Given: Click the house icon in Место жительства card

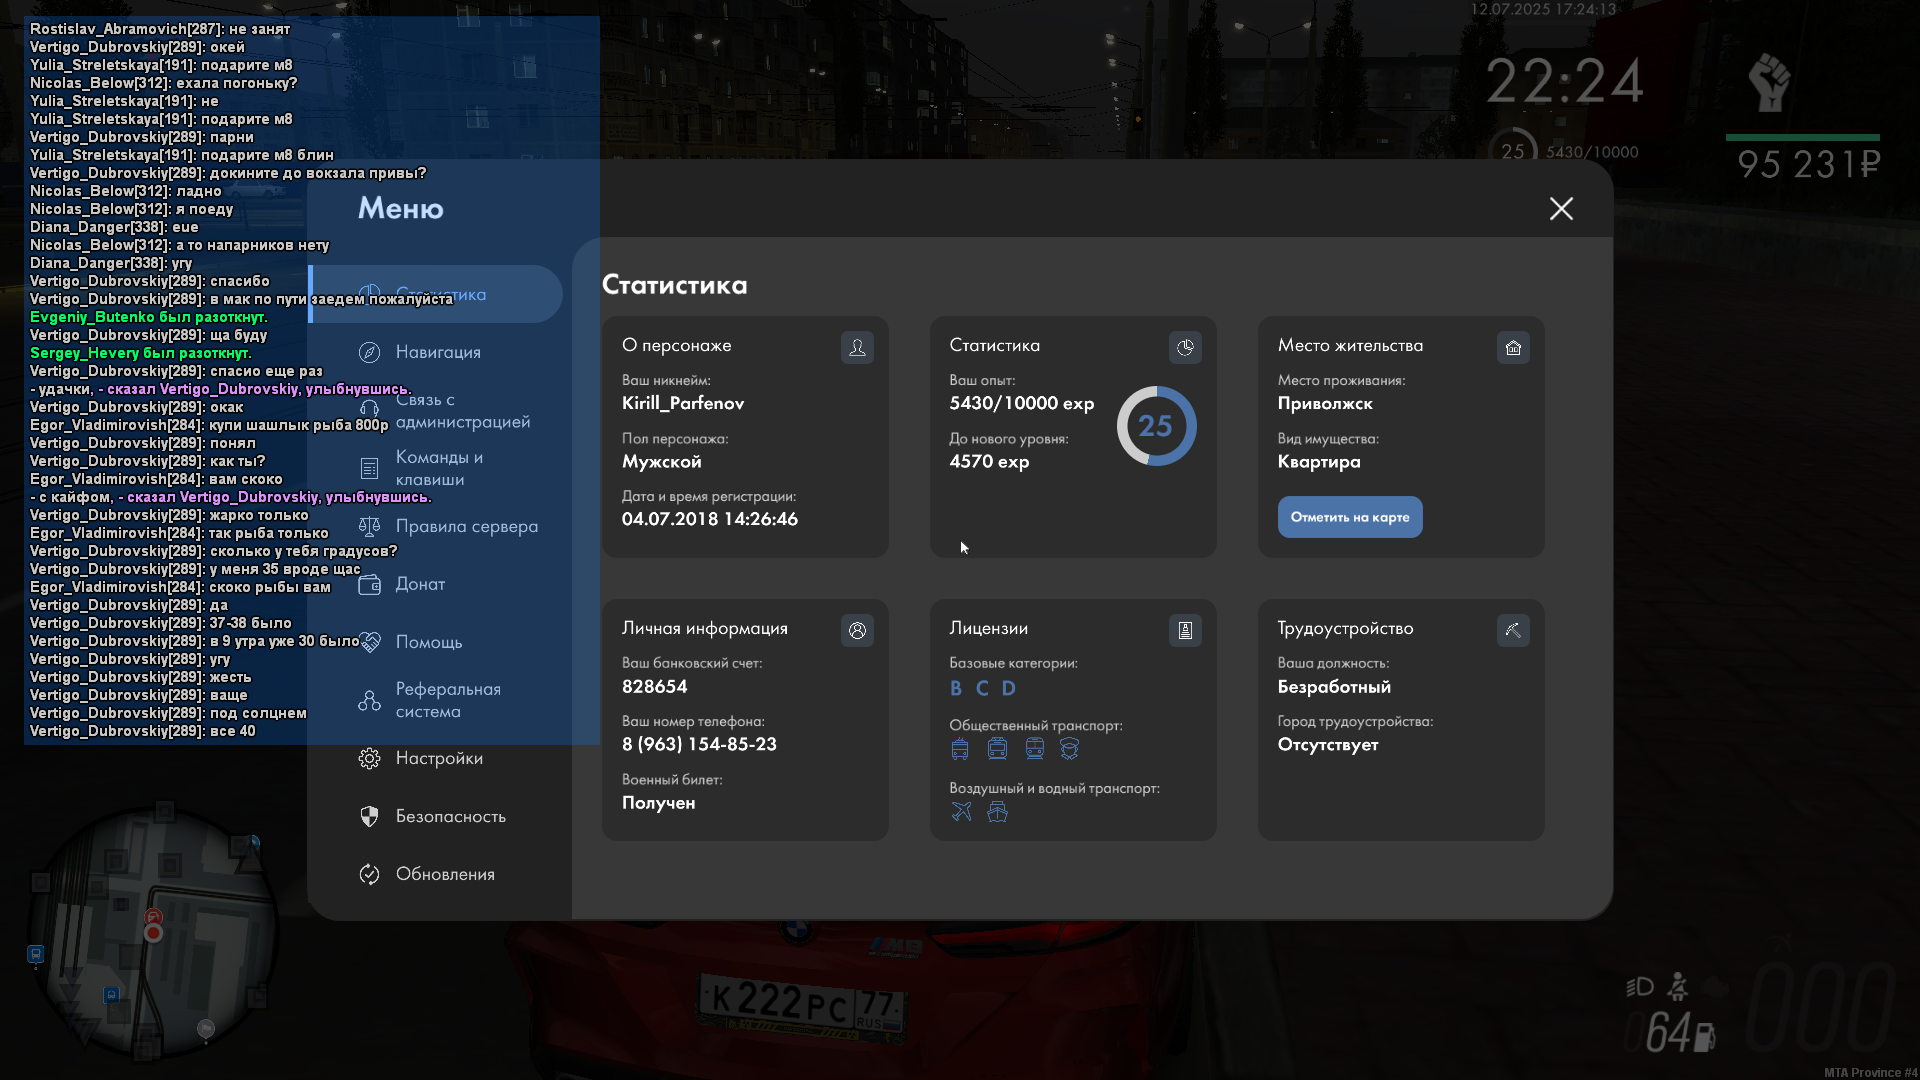Looking at the screenshot, I should [1513, 347].
